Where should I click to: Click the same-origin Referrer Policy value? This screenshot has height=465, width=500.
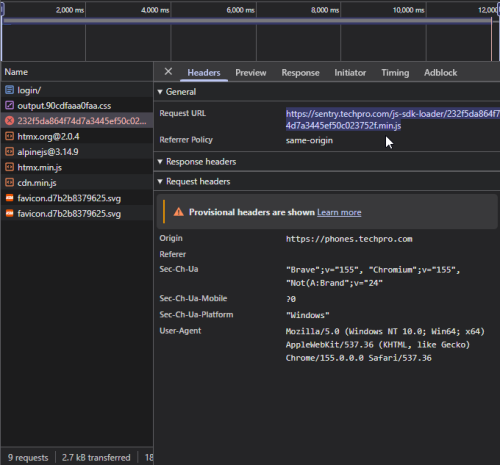(x=309, y=140)
